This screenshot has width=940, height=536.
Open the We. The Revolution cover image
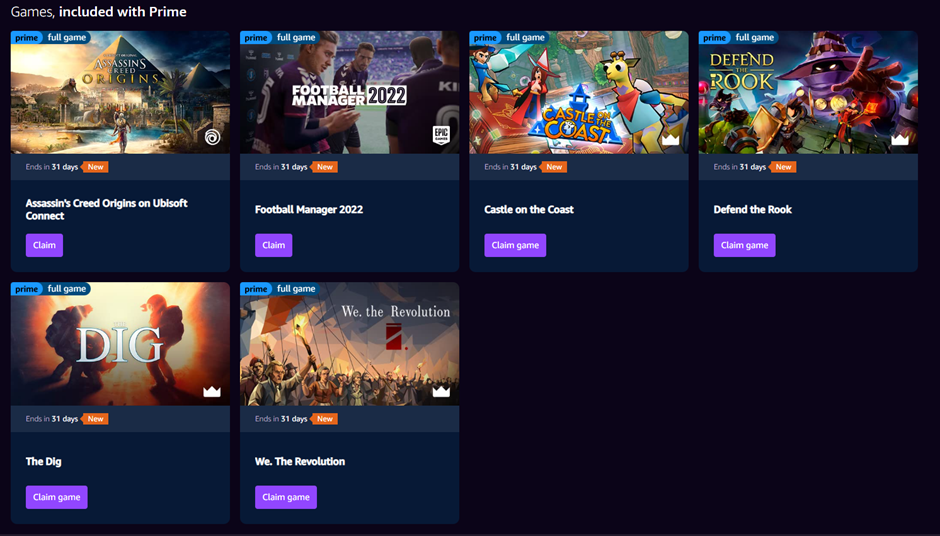pos(350,344)
